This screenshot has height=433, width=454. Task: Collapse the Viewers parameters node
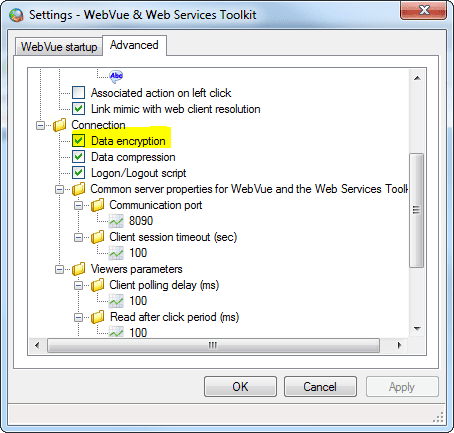[59, 269]
